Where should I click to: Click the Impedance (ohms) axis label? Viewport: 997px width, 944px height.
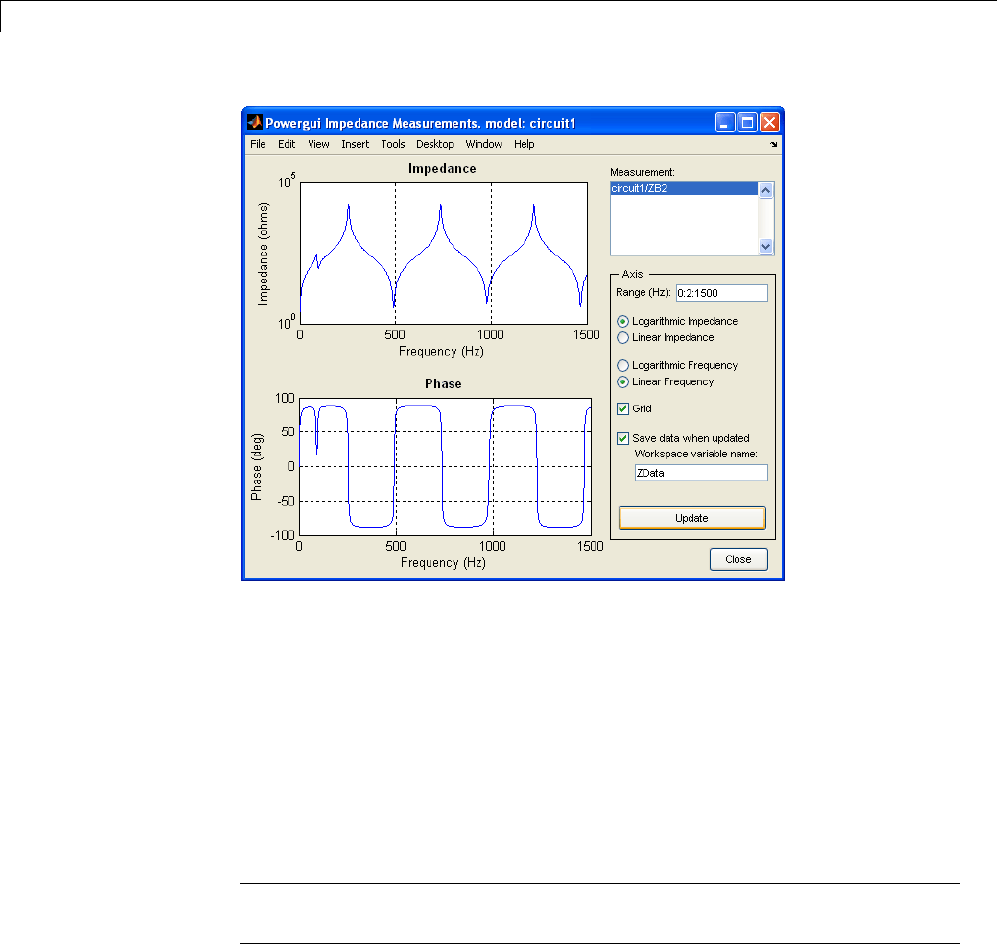coord(263,254)
